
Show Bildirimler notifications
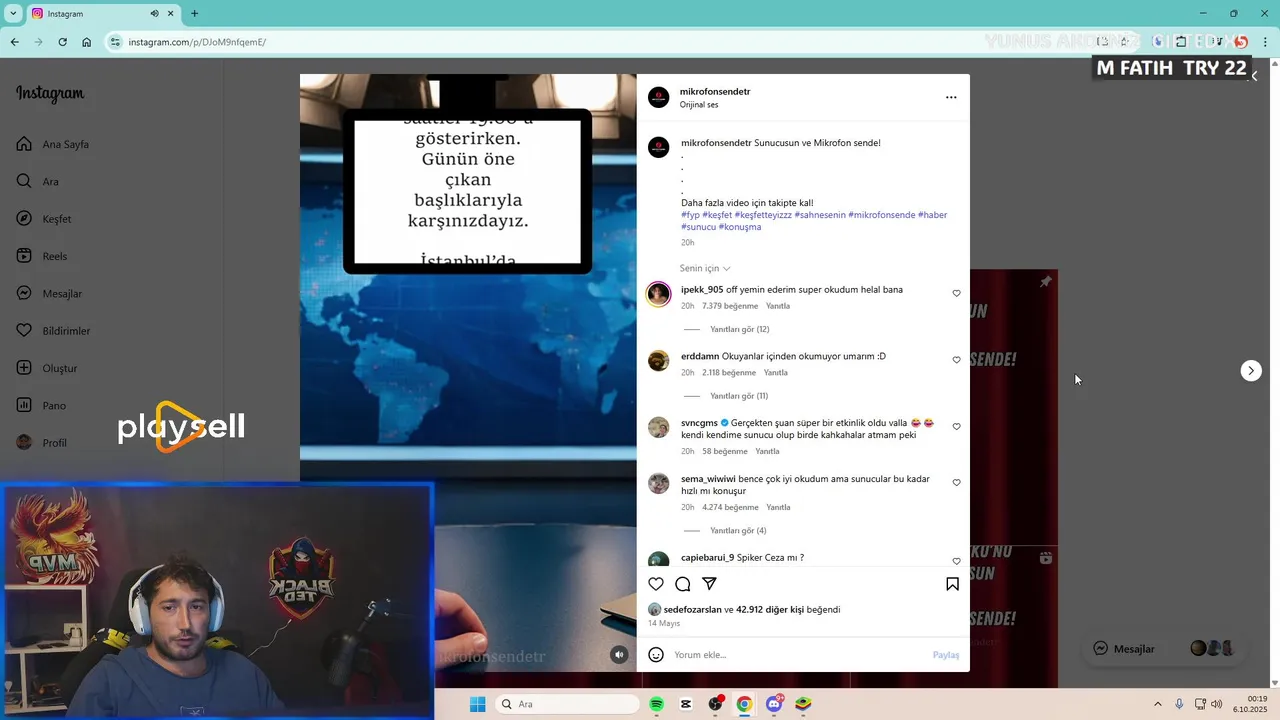(53, 331)
